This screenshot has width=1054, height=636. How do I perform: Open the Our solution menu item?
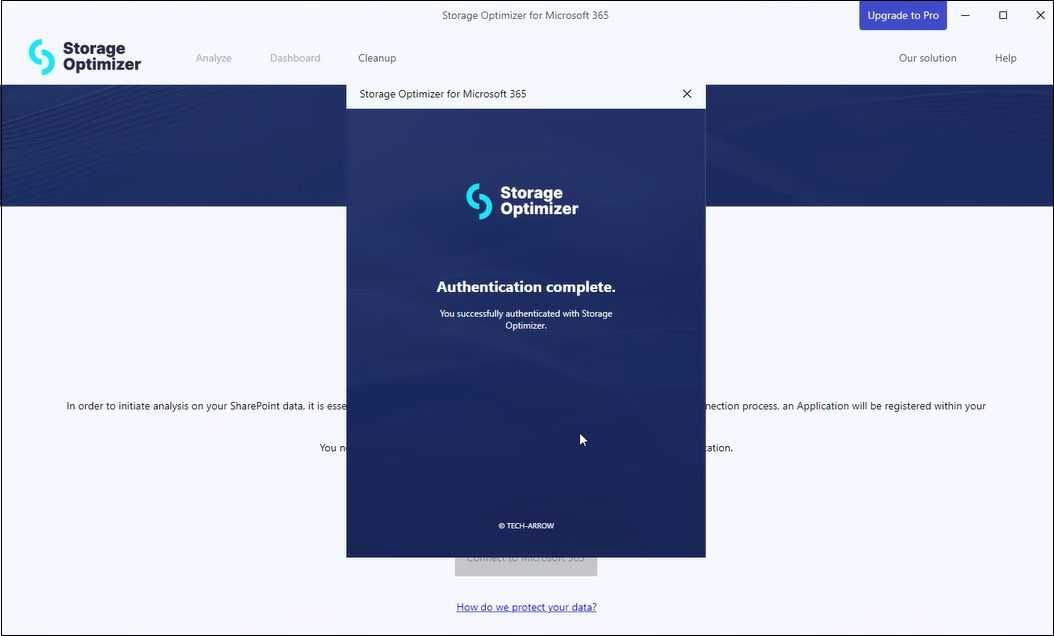928,58
